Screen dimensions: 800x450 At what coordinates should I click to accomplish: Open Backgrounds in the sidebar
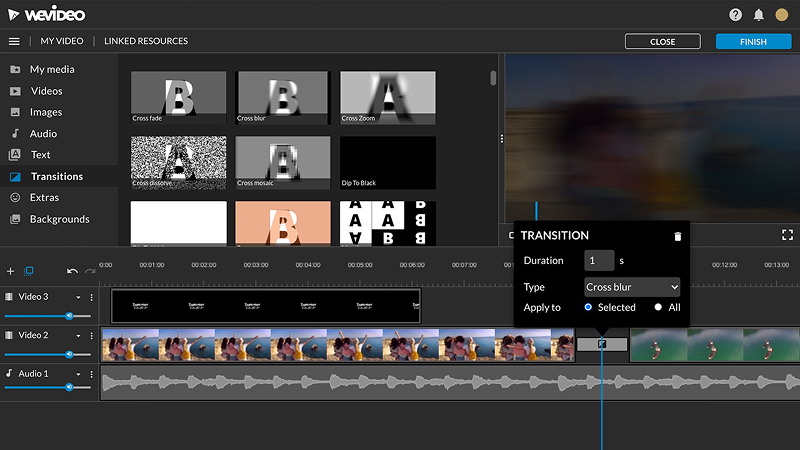59,219
